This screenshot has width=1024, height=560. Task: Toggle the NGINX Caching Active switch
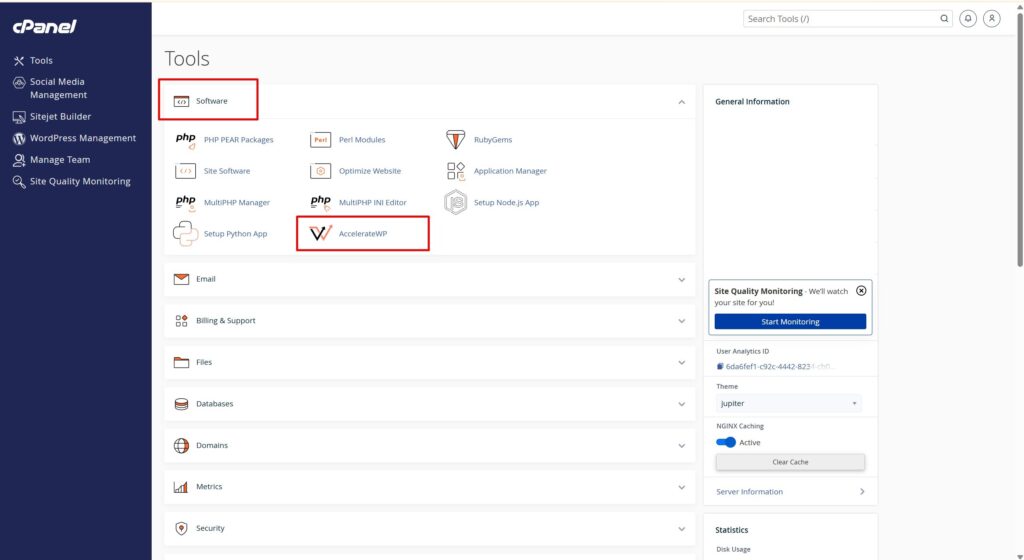pos(726,442)
